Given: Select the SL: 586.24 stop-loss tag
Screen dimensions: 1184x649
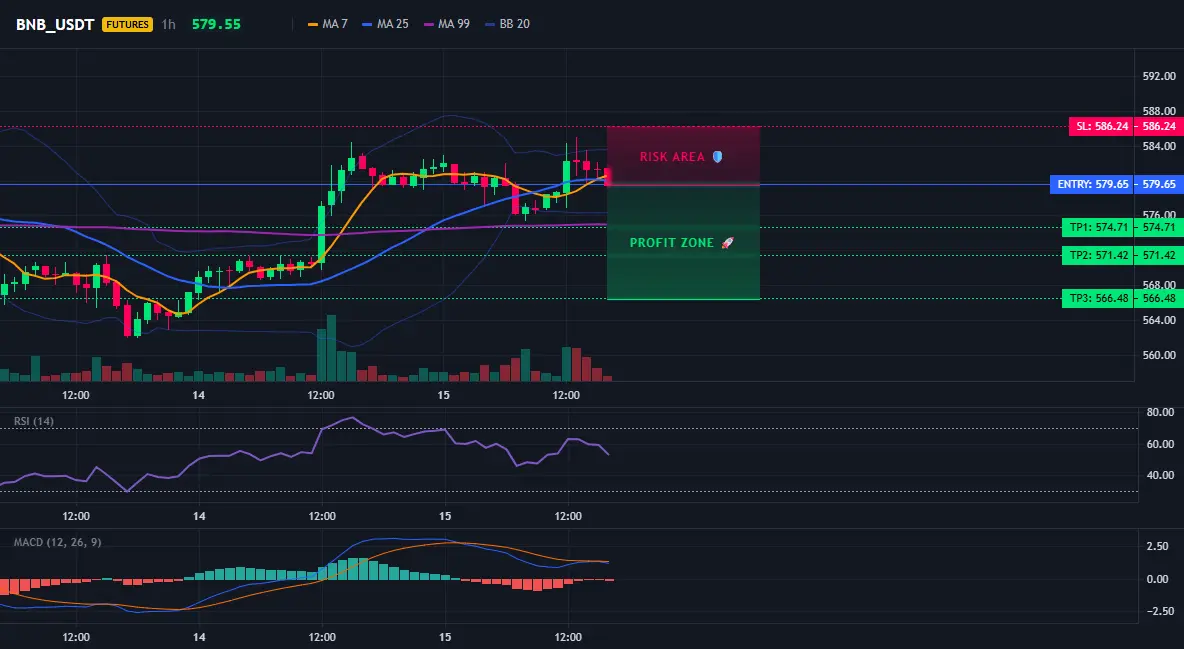Looking at the screenshot, I should 1102,126.
